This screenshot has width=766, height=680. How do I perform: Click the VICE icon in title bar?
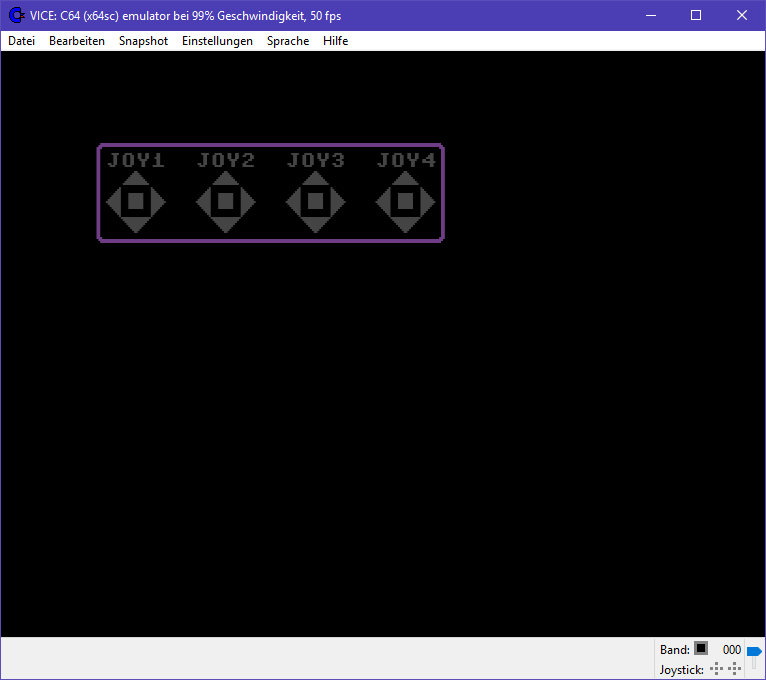[16, 15]
